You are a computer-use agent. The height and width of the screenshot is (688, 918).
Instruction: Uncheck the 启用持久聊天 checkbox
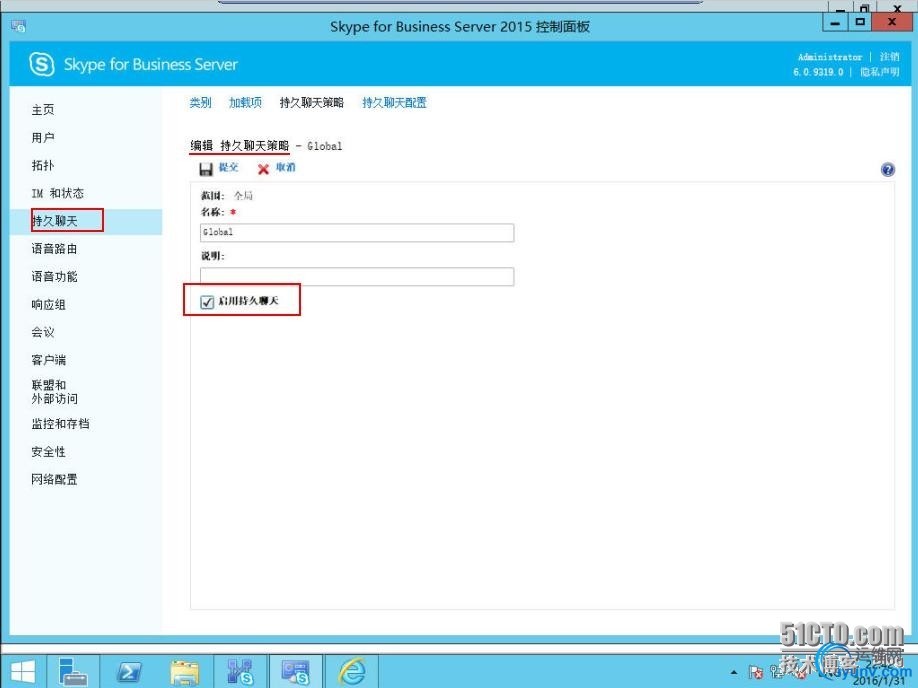click(207, 302)
